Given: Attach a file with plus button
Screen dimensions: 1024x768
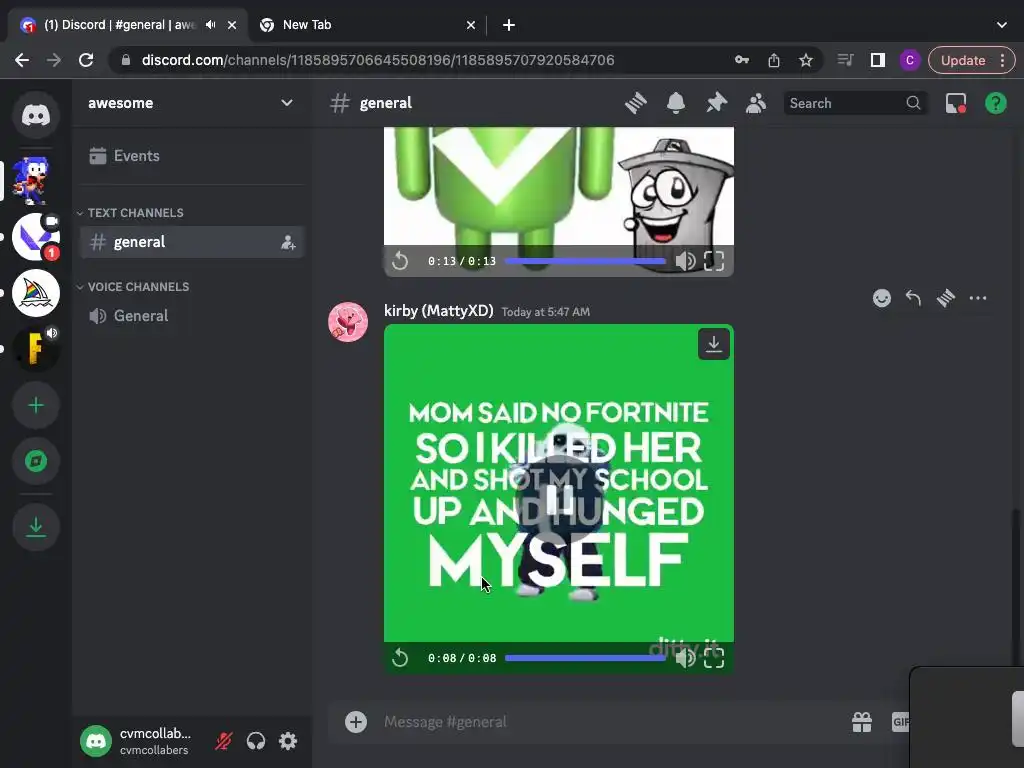Looking at the screenshot, I should pos(356,722).
